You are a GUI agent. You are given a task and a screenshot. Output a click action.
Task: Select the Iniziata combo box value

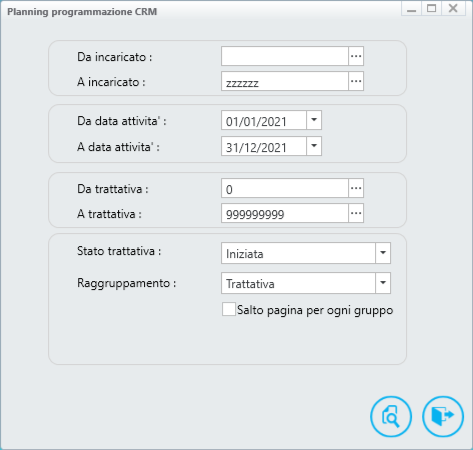tap(299, 253)
